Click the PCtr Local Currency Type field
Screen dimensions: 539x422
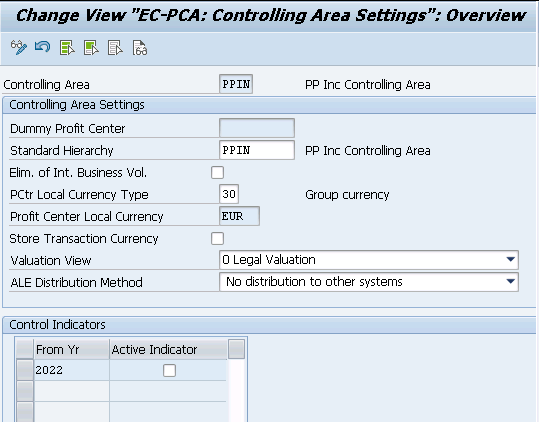[x=229, y=194]
